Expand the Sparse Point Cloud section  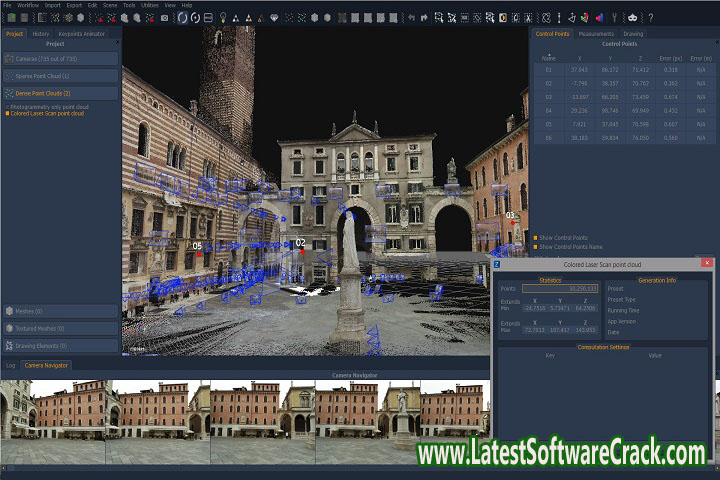(60, 75)
